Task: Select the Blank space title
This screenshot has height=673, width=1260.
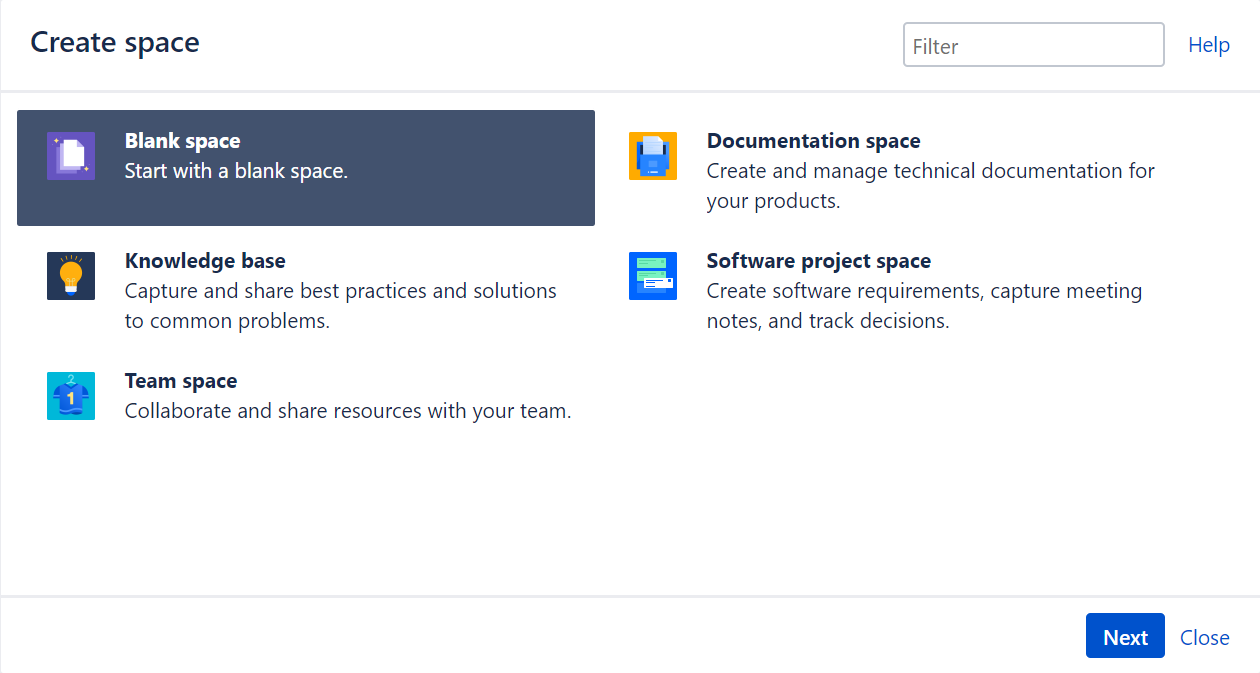Action: tap(182, 141)
